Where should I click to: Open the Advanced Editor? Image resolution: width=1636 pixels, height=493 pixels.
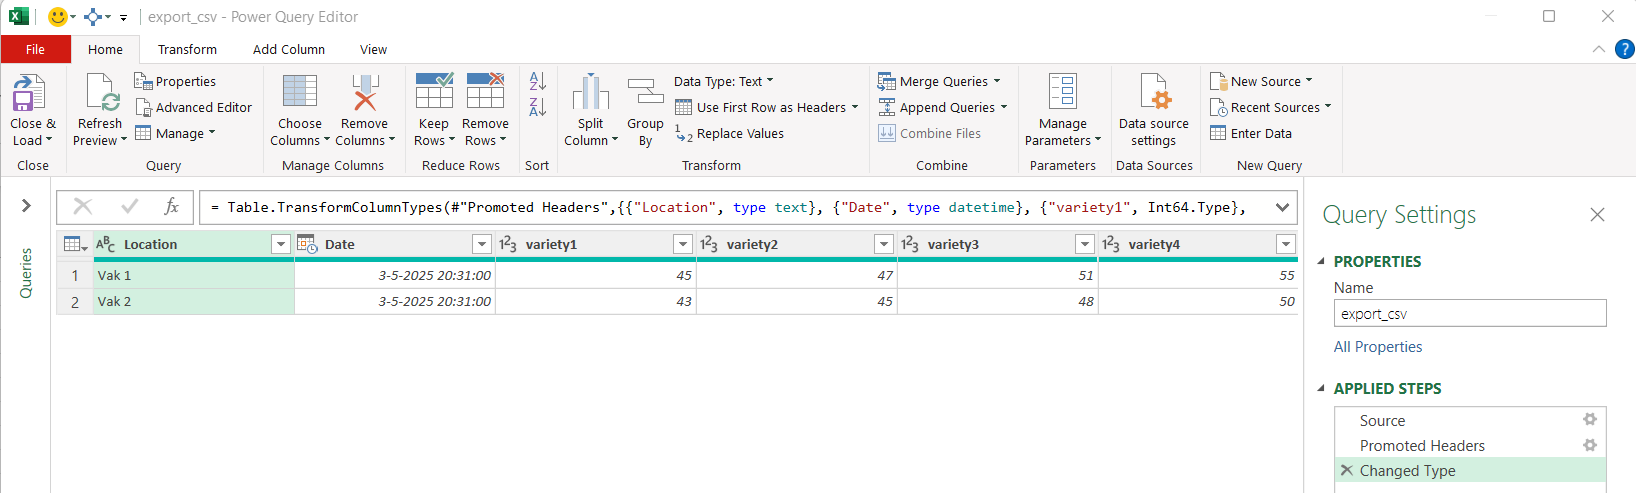[x=194, y=107]
